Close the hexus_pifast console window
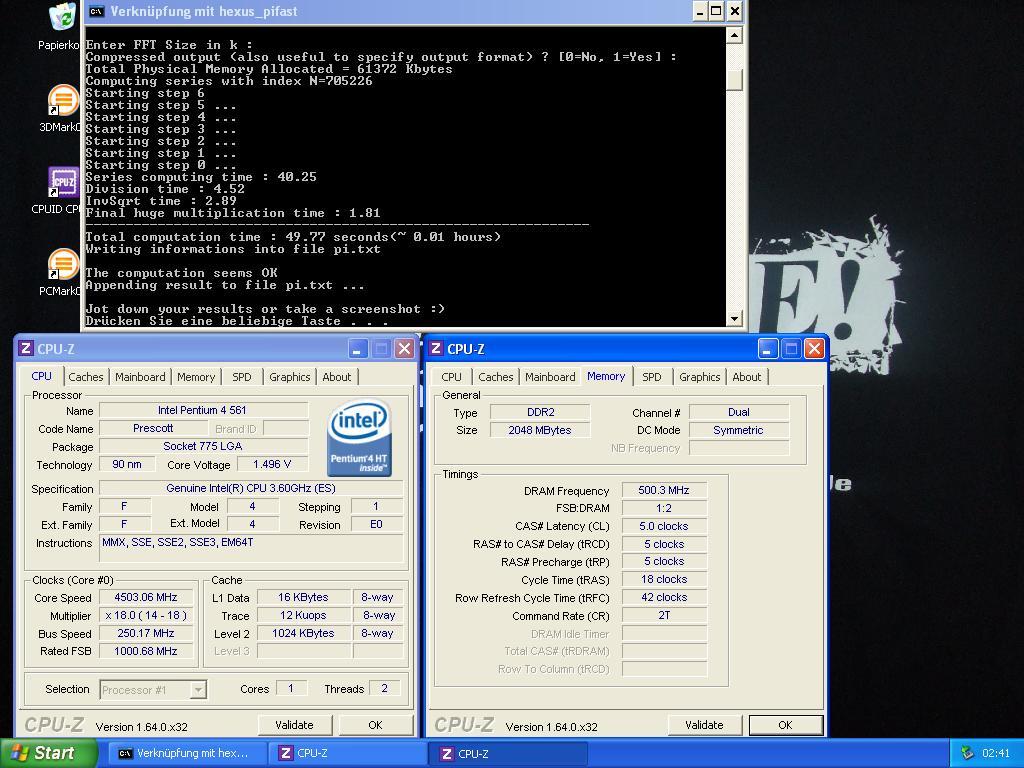 [735, 11]
